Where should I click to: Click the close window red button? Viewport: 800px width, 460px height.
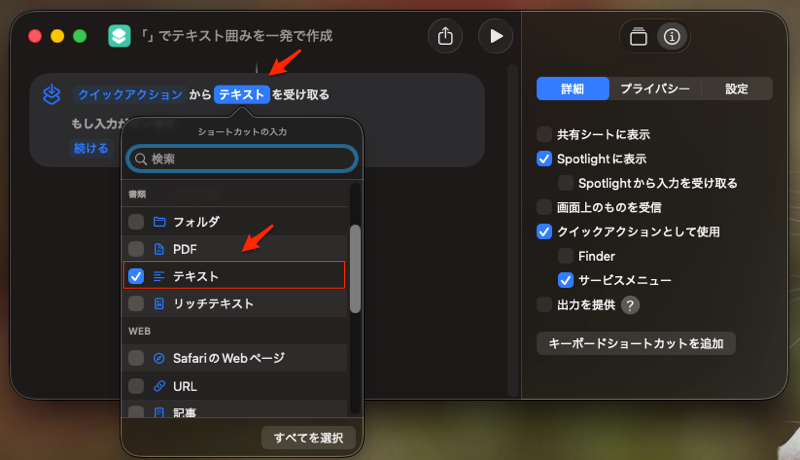point(35,36)
